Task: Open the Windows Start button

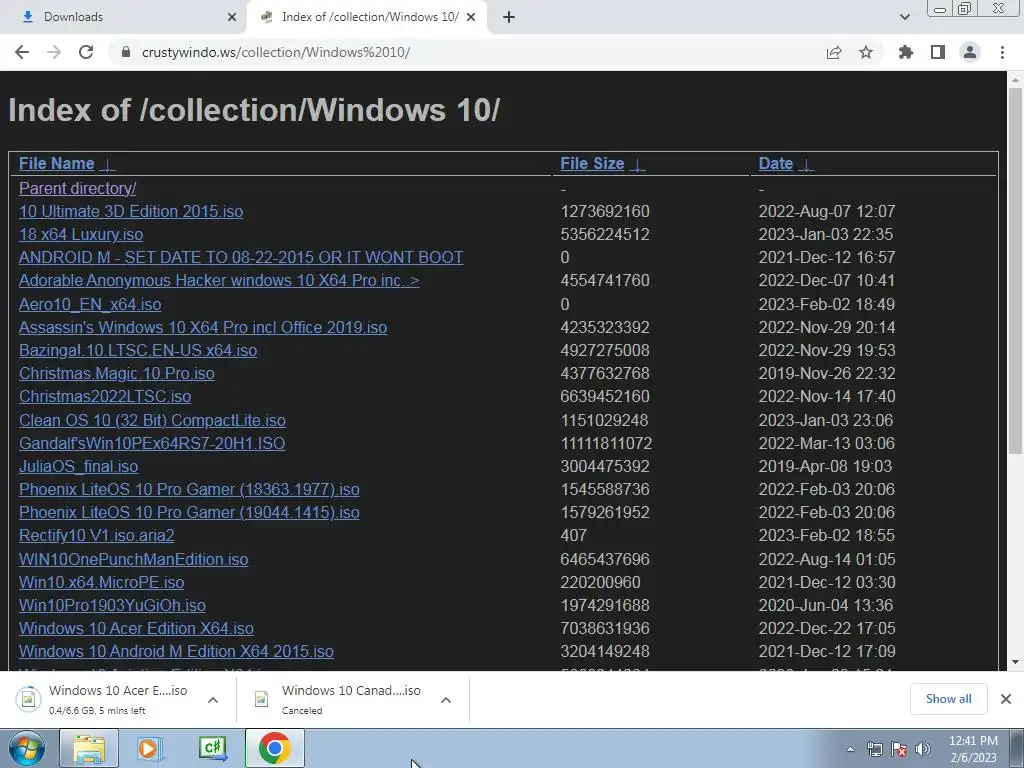Action: pos(26,748)
